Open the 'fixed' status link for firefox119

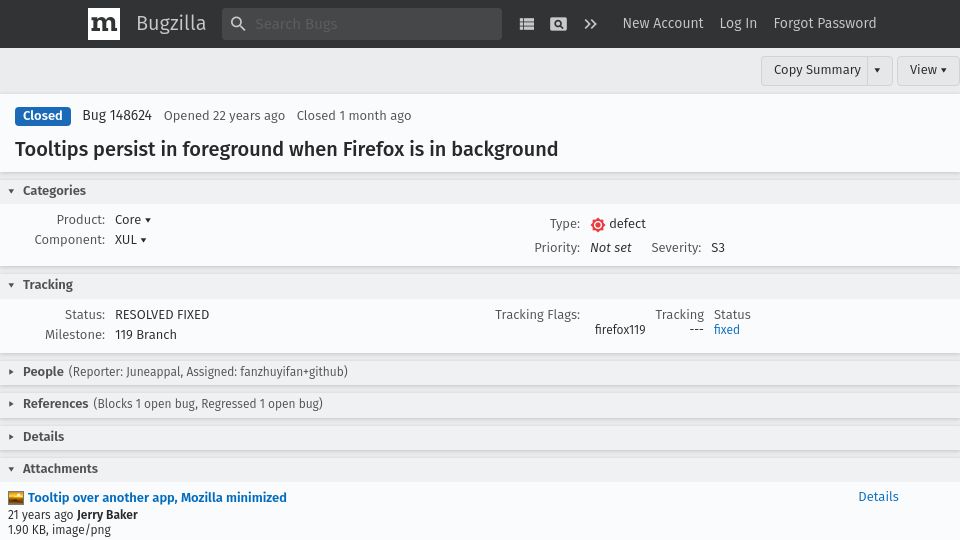tap(726, 329)
